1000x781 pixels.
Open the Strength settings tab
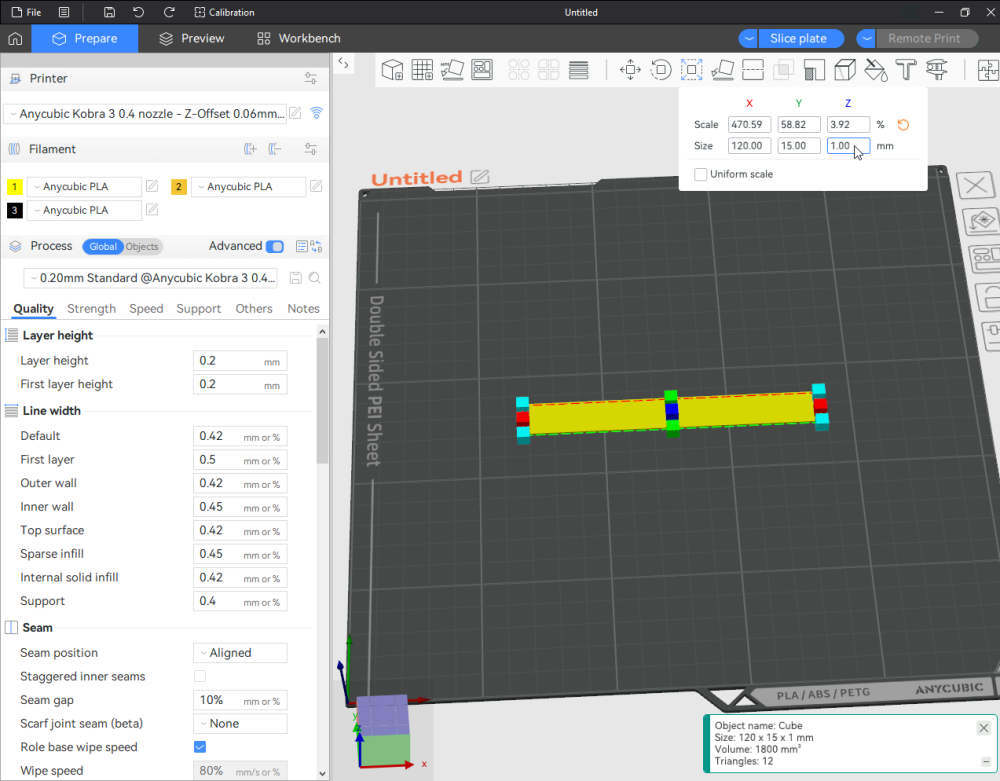click(x=91, y=309)
